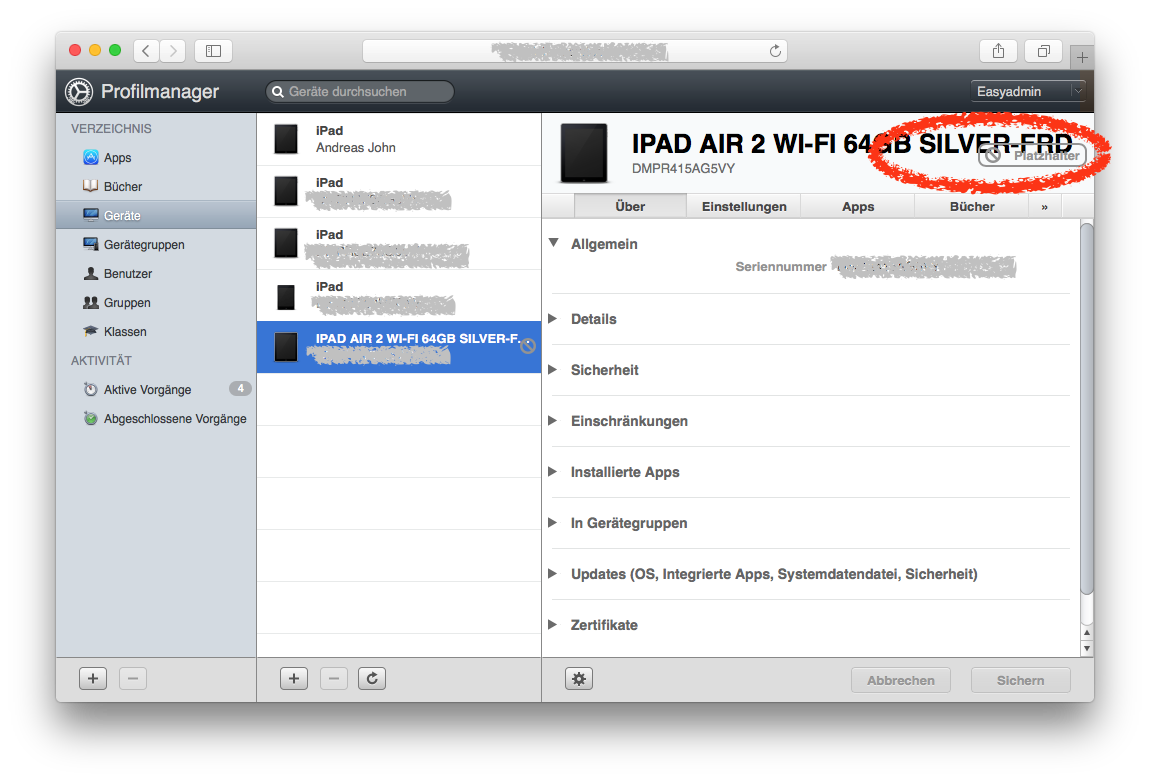Click the Seriennummer label
Viewport: 1150px width, 782px height.
[780, 266]
